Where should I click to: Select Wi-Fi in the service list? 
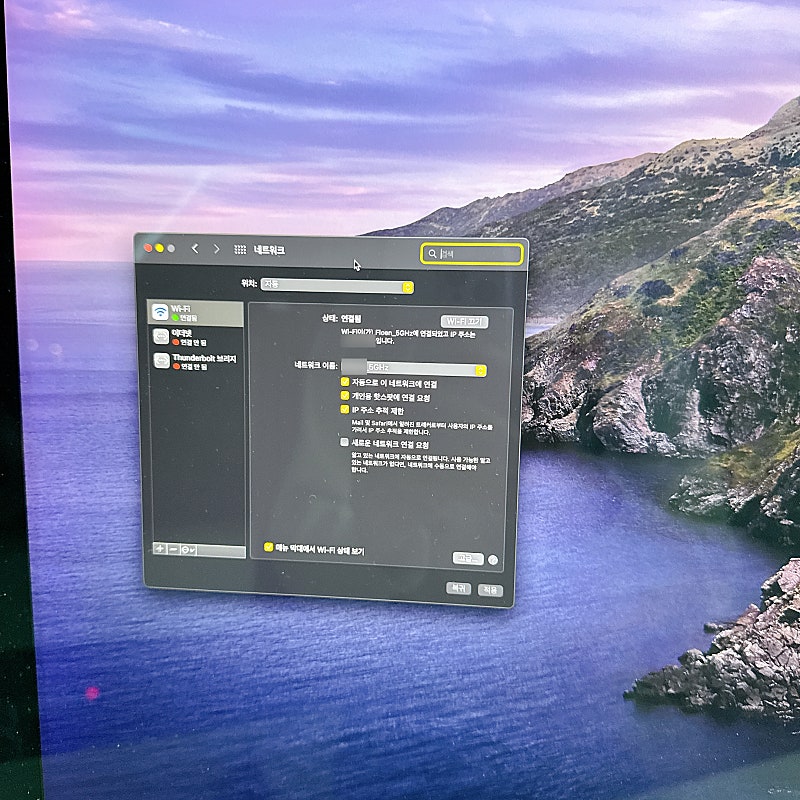tap(195, 312)
